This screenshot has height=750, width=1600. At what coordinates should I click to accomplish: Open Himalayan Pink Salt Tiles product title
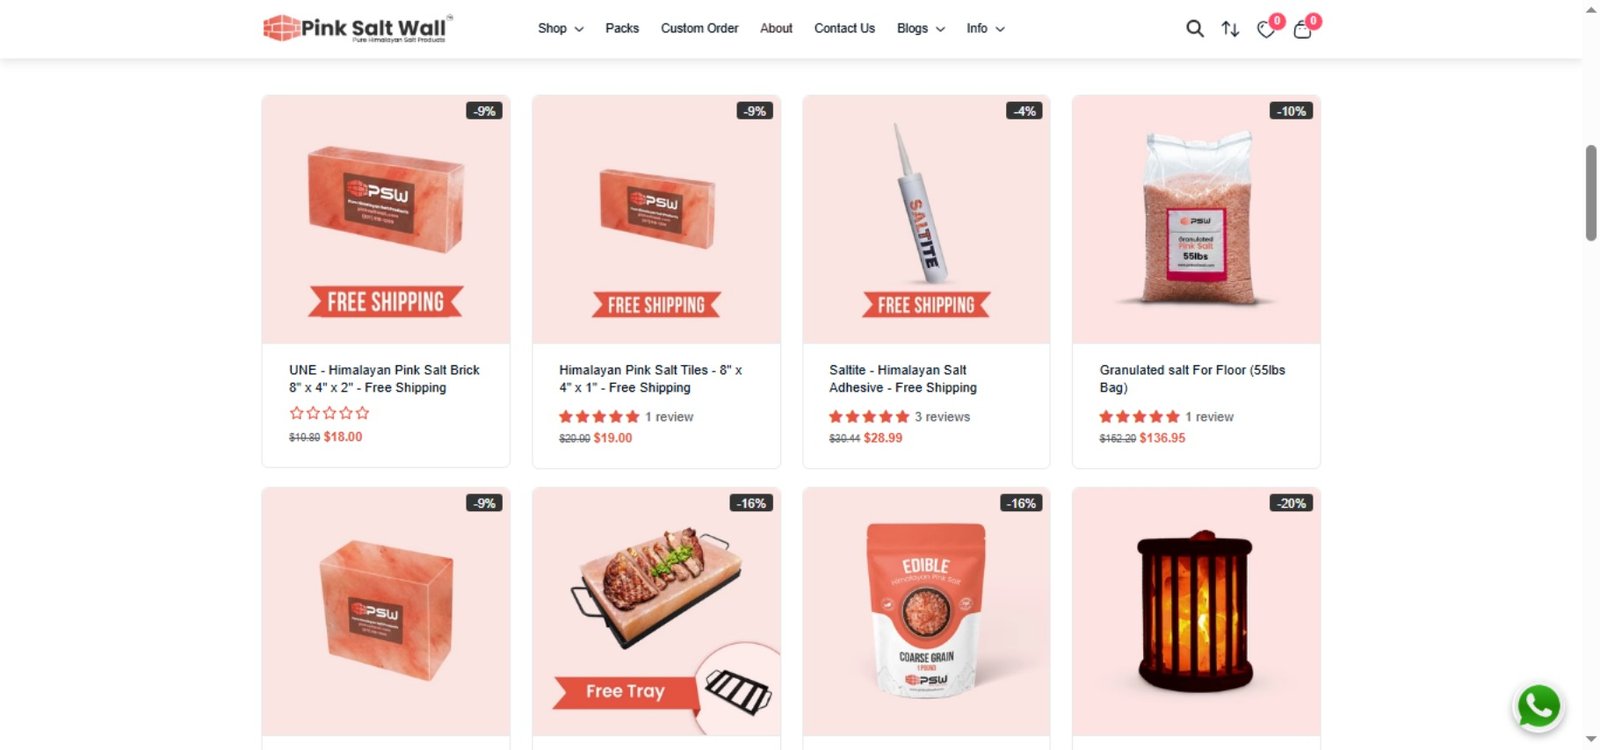[x=650, y=379]
